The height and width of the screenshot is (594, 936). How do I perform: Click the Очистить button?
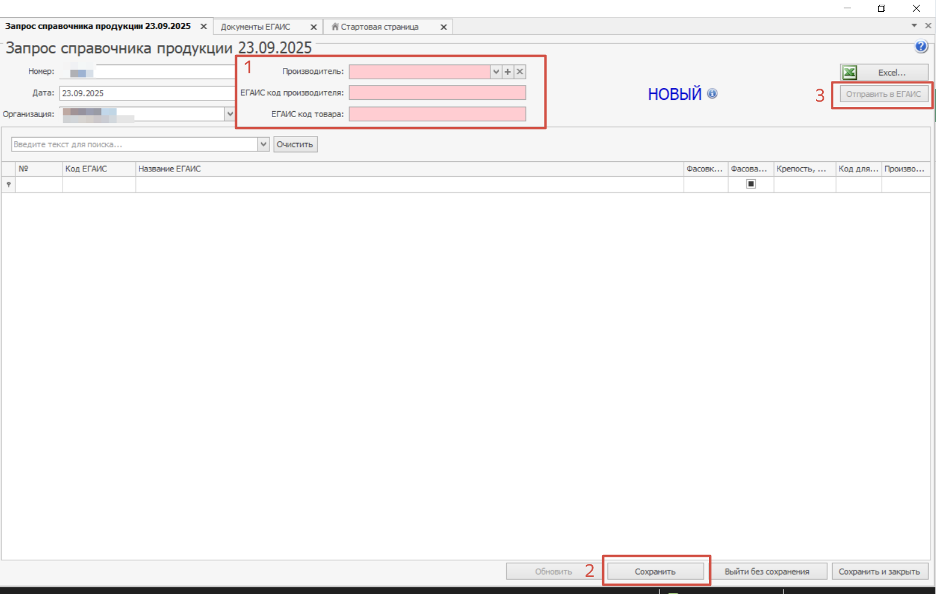(x=295, y=144)
